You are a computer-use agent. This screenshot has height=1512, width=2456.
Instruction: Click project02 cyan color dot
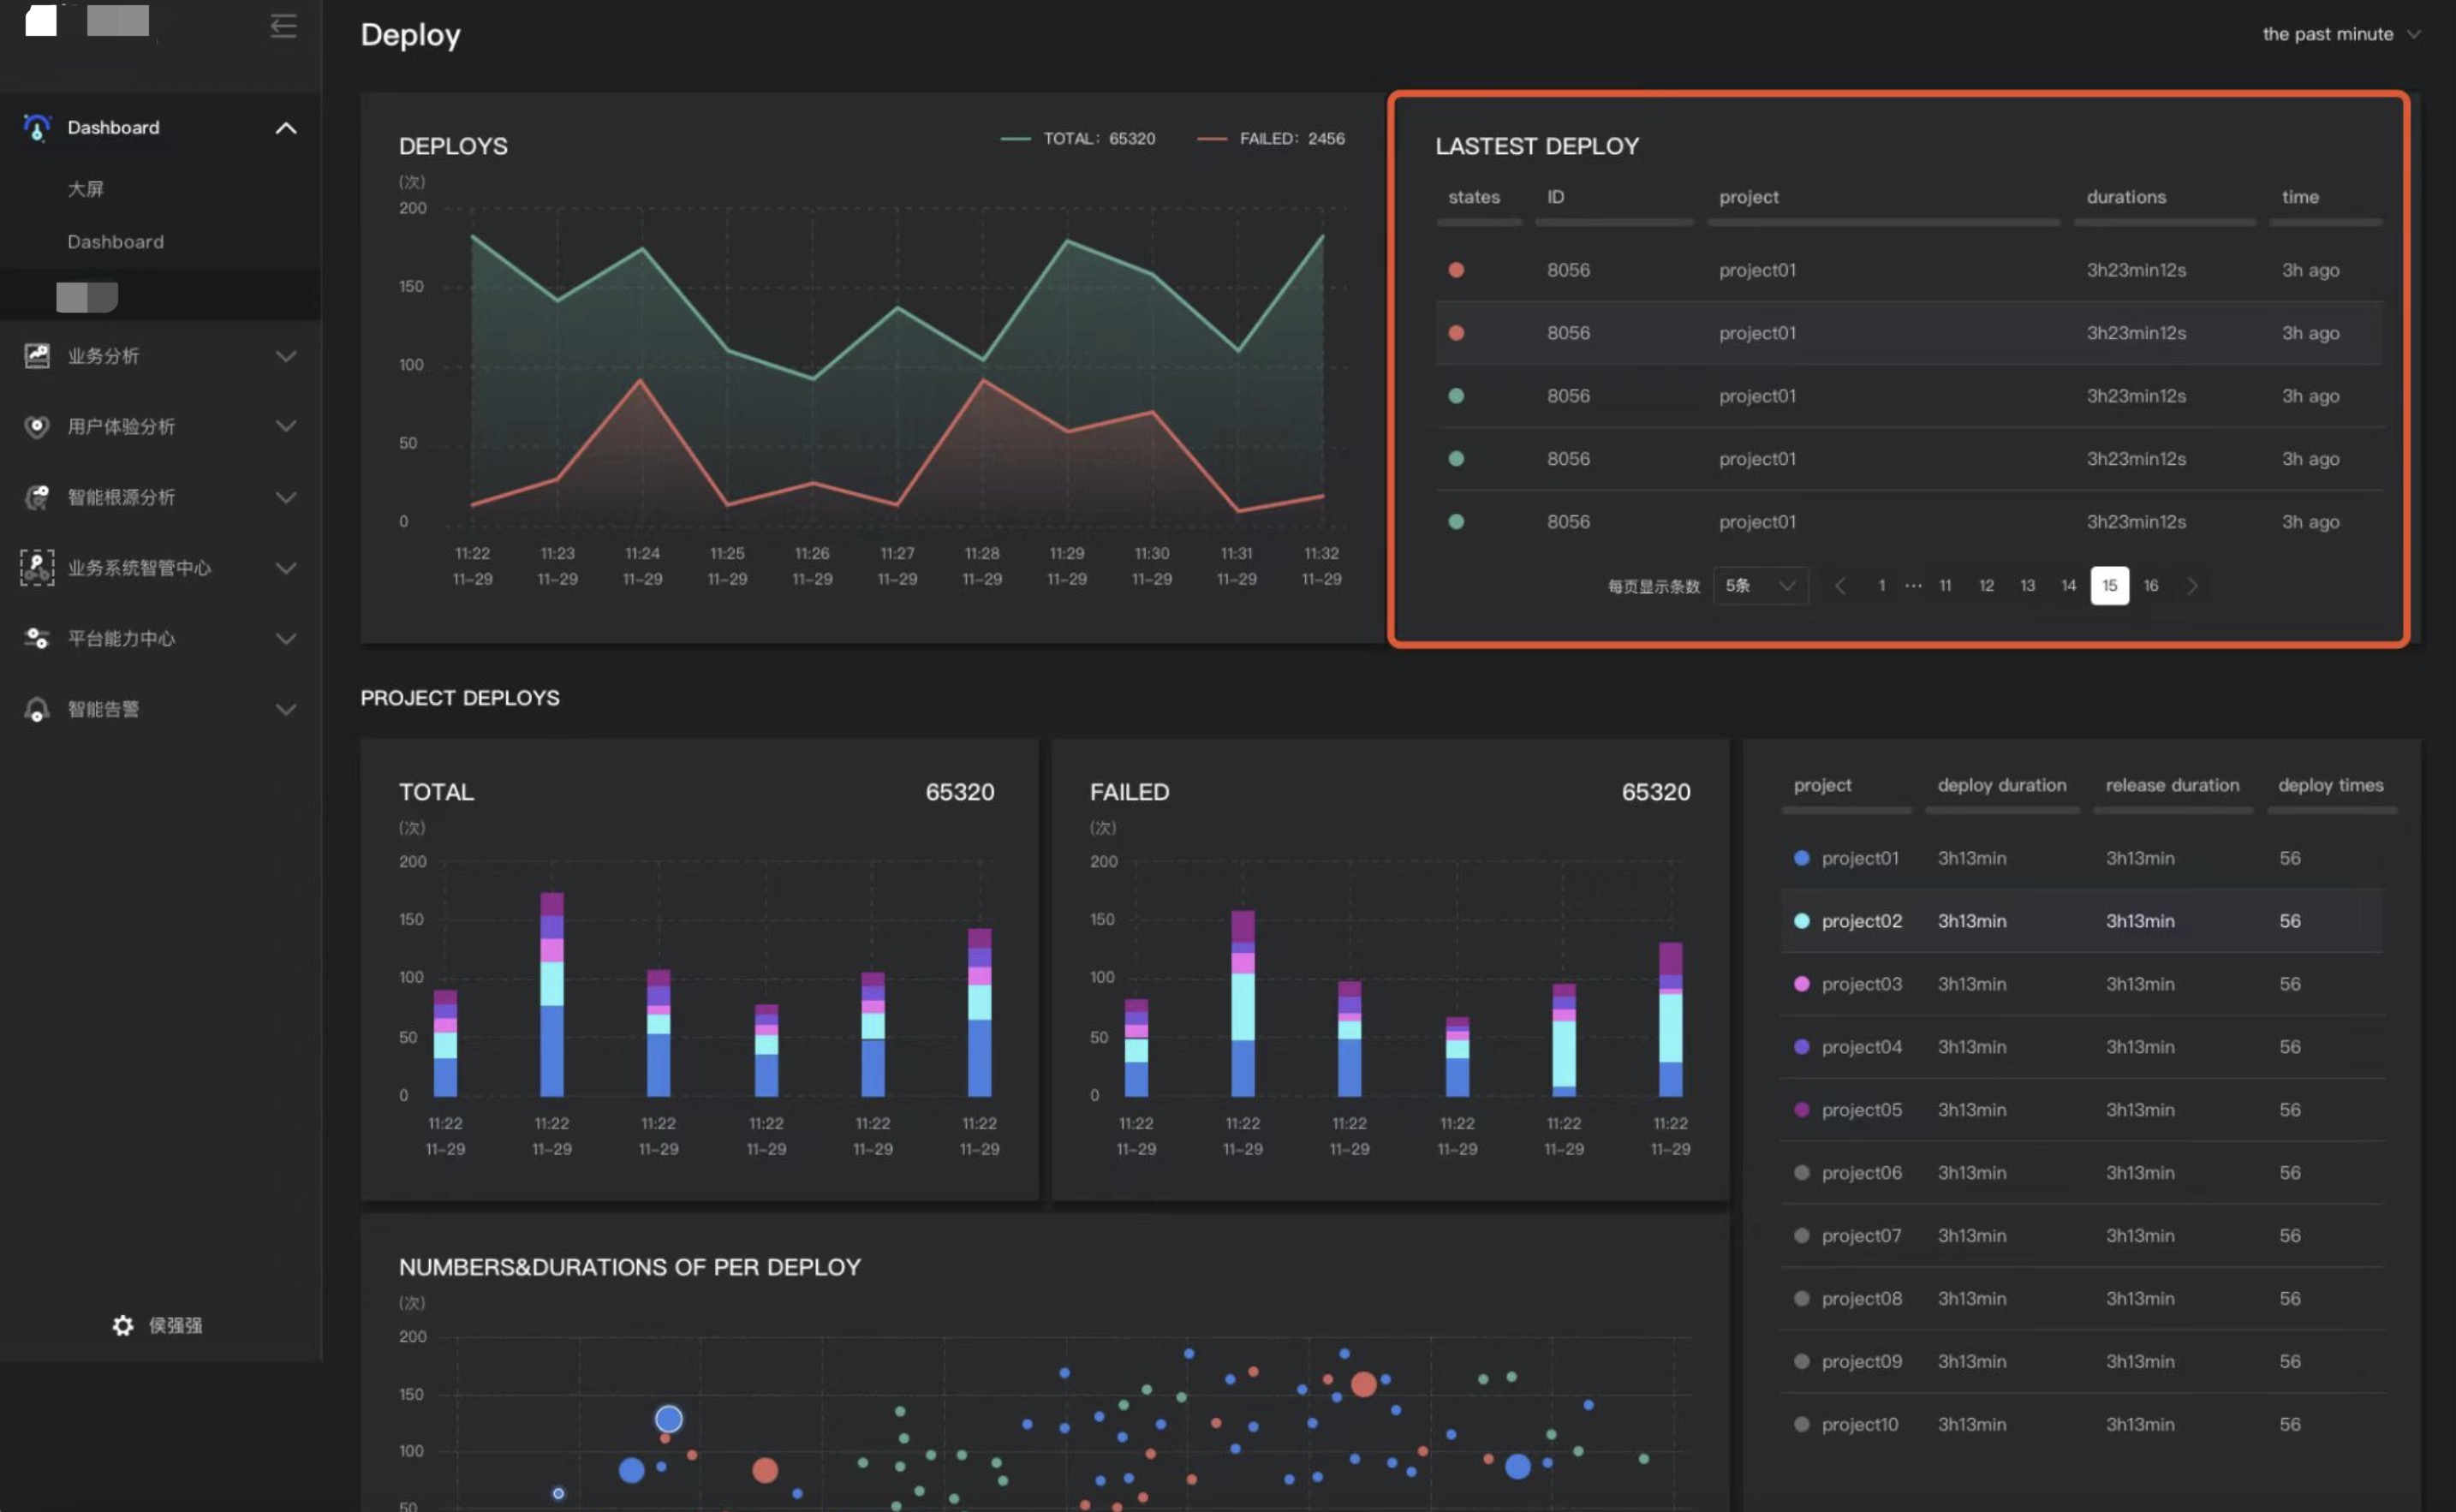1801,921
